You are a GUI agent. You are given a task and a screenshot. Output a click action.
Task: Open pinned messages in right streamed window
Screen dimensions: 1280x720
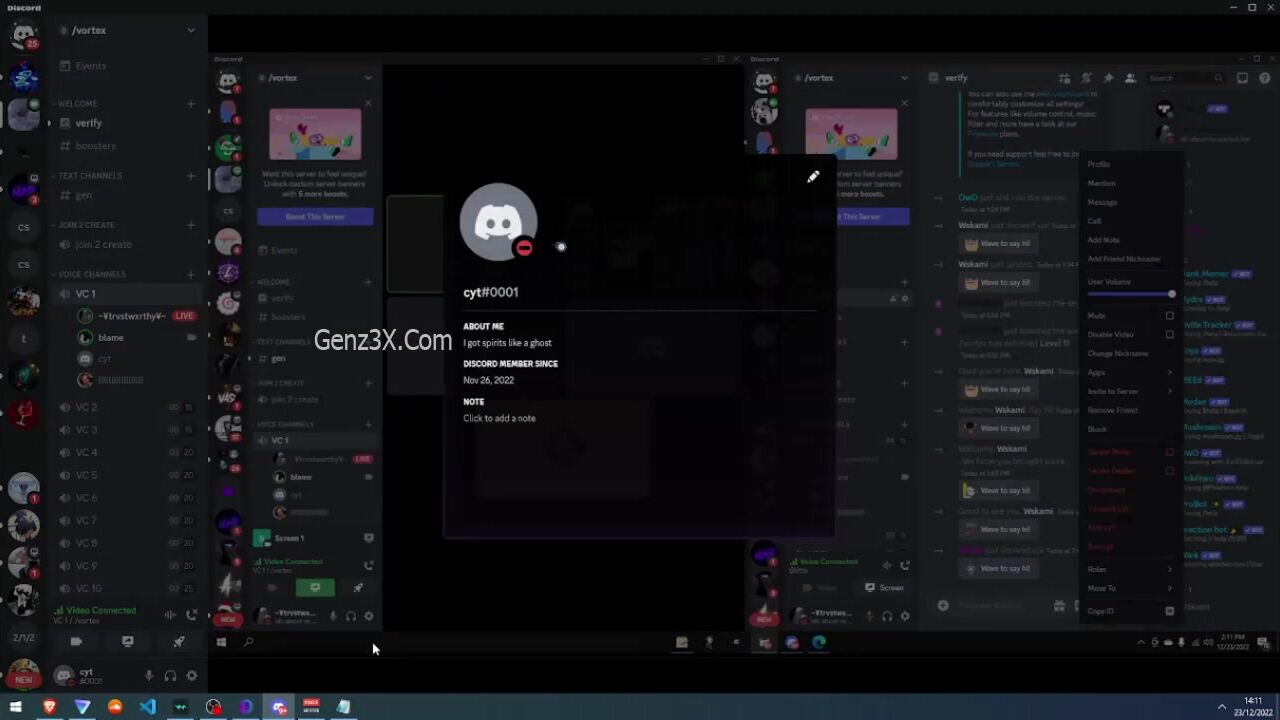click(1108, 78)
